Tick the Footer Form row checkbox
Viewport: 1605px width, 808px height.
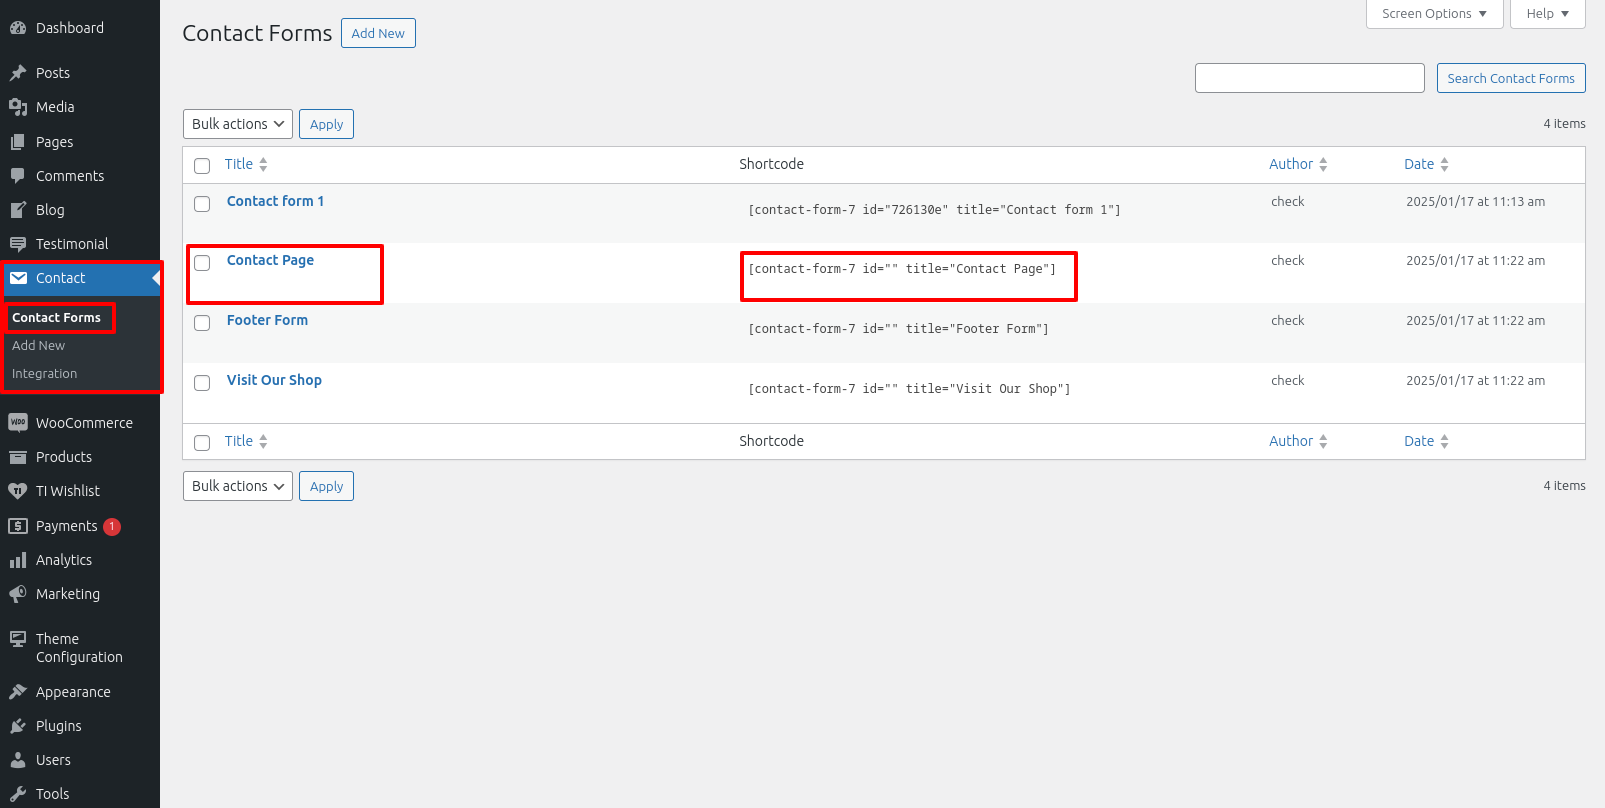click(x=202, y=323)
